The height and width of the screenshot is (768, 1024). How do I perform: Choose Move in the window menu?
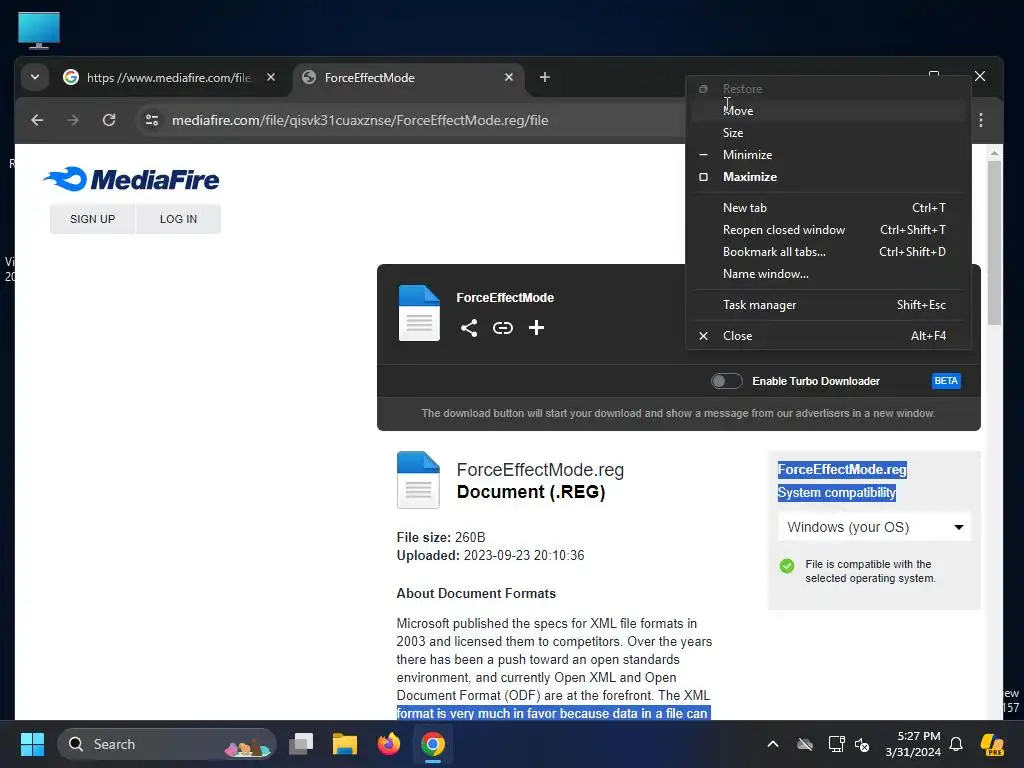click(828, 111)
